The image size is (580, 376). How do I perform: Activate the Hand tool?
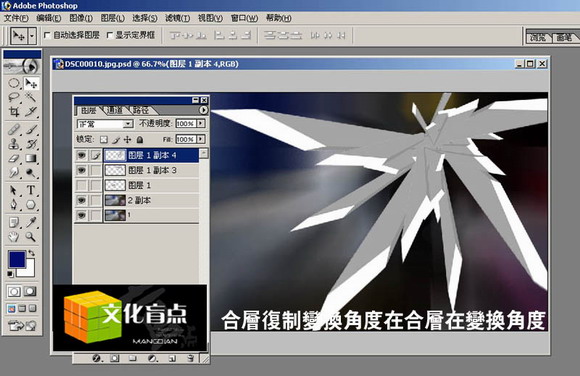point(14,237)
